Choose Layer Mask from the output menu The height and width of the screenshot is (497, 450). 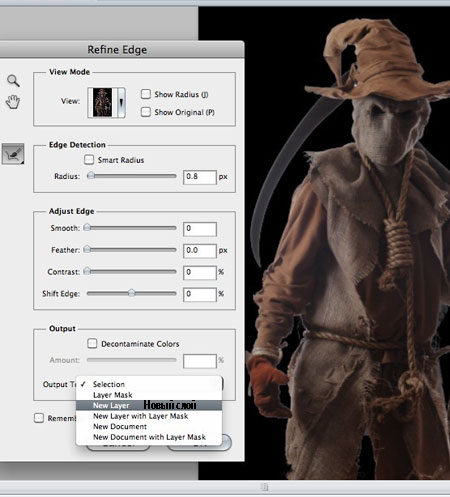(x=149, y=395)
